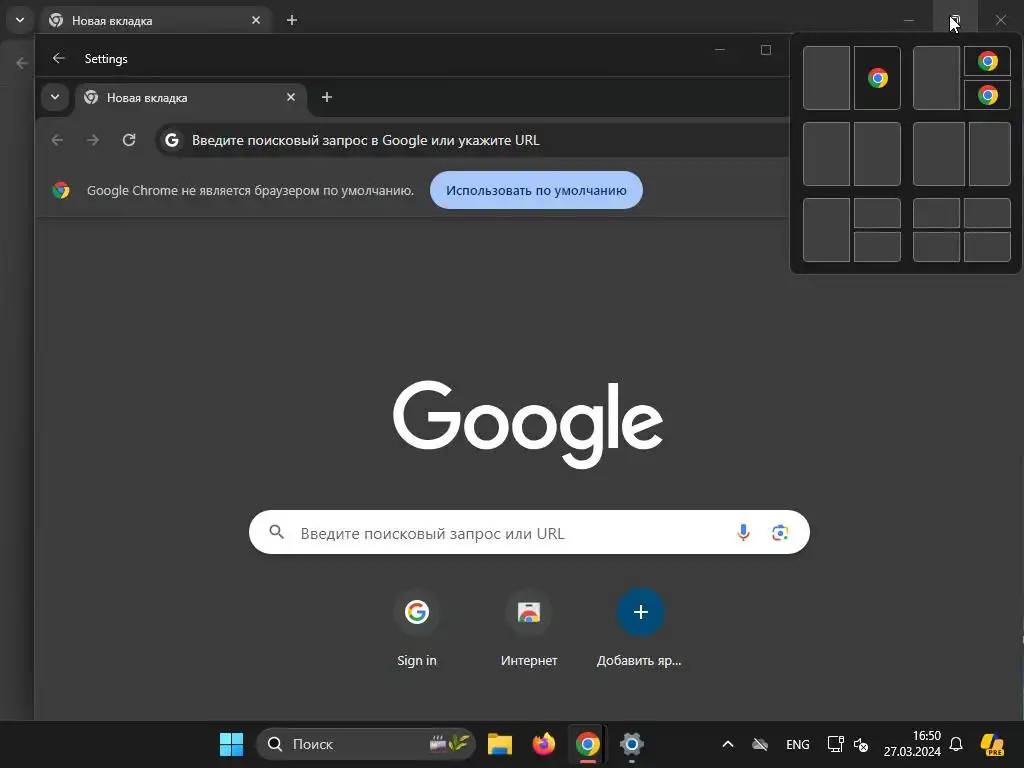The height and width of the screenshot is (768, 1024).
Task: Snap to right half zone with Chrome icon
Action: (x=877, y=78)
